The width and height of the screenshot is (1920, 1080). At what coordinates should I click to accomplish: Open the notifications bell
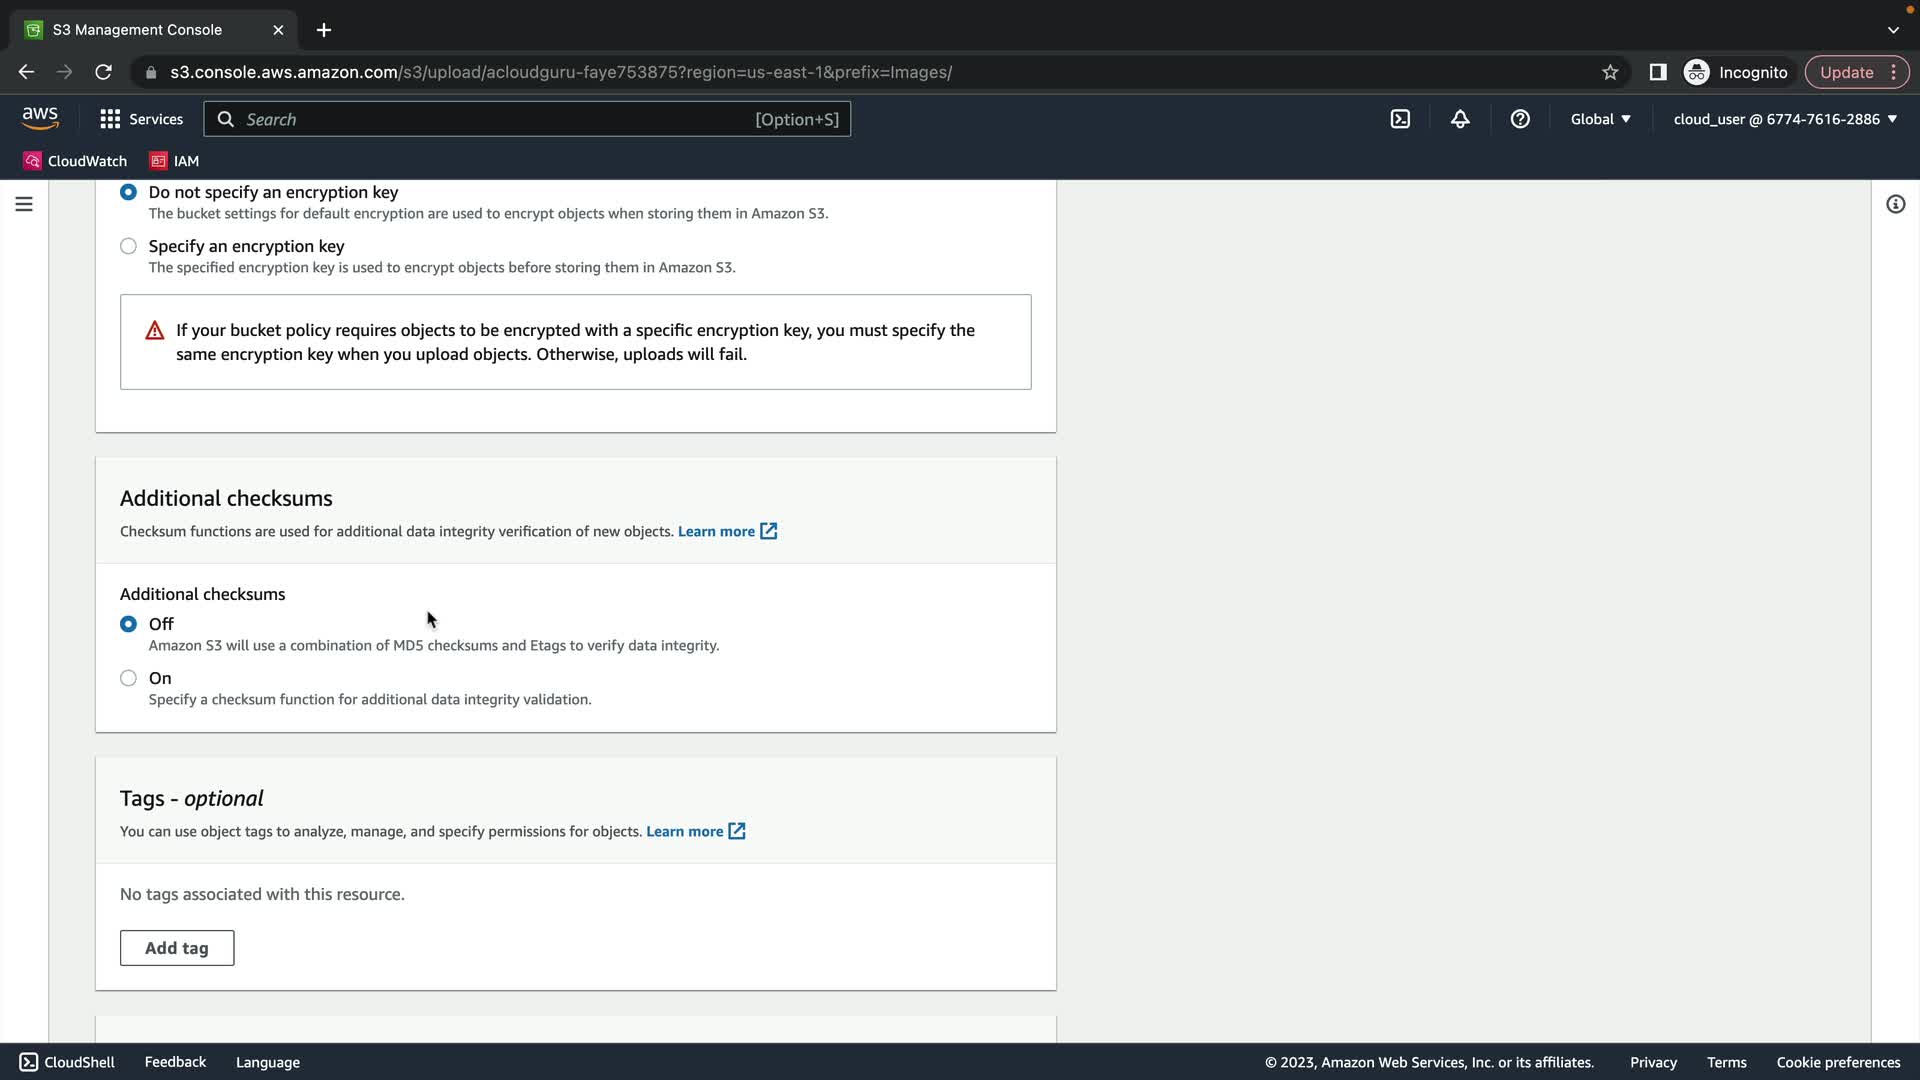click(1460, 119)
